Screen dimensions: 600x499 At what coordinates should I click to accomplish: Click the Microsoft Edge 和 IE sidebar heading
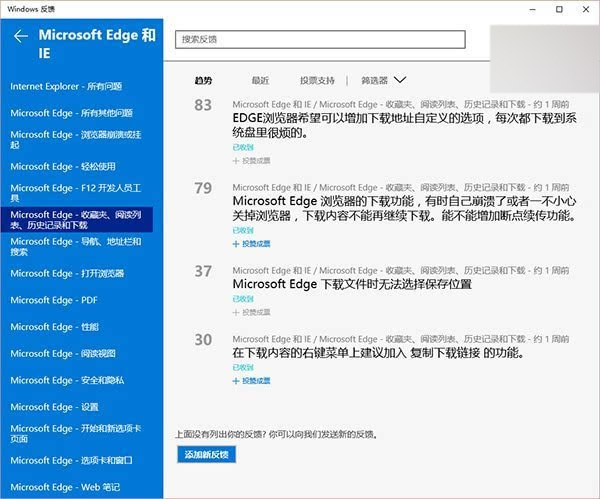coord(97,44)
